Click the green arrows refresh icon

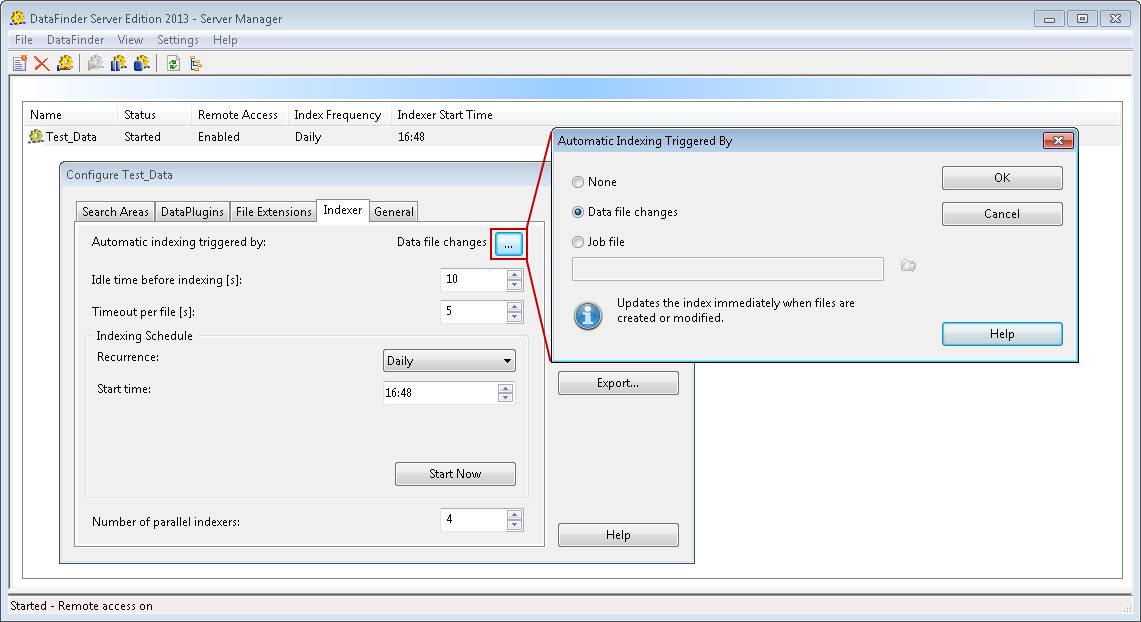tap(173, 63)
